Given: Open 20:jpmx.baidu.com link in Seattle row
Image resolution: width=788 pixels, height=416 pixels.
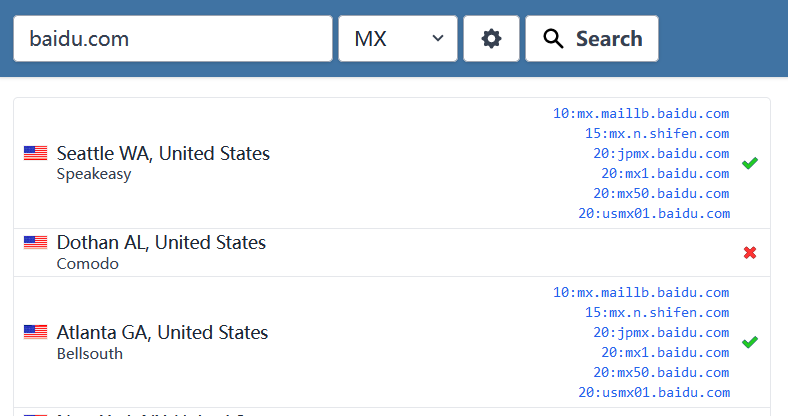Looking at the screenshot, I should click(661, 154).
